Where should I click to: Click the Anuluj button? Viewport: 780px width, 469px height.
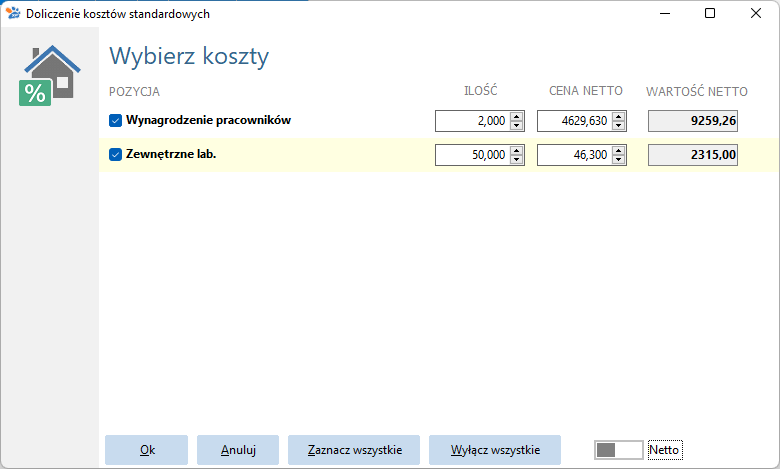(238, 450)
